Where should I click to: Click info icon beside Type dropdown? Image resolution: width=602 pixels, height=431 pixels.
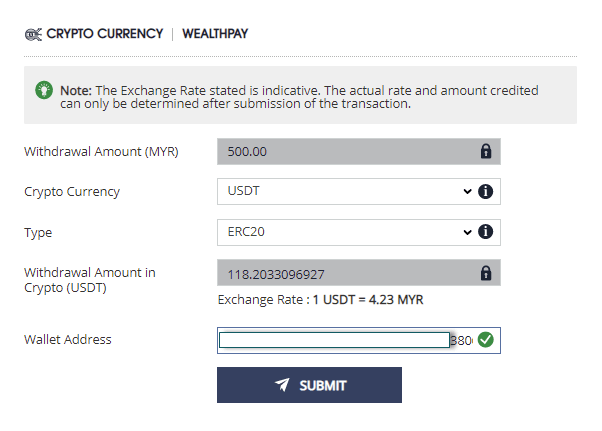pyautogui.click(x=486, y=232)
